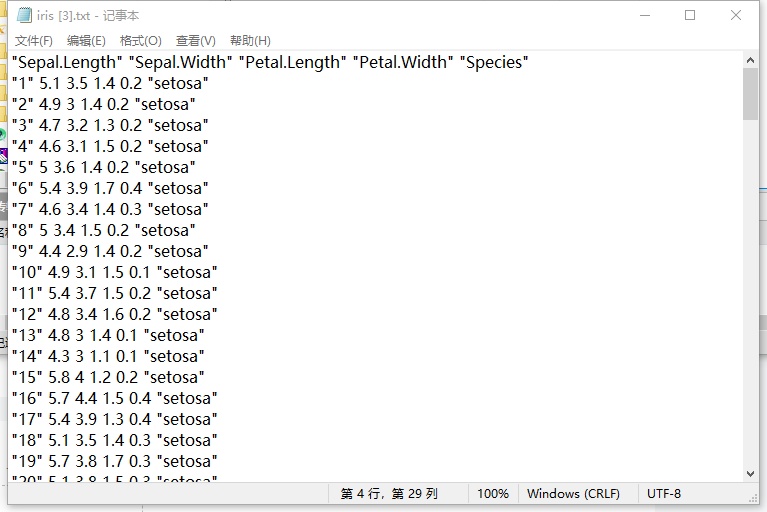Screen dimensions: 767x512
Task: Open the 格式(O) menu
Action: pyautogui.click(x=140, y=41)
